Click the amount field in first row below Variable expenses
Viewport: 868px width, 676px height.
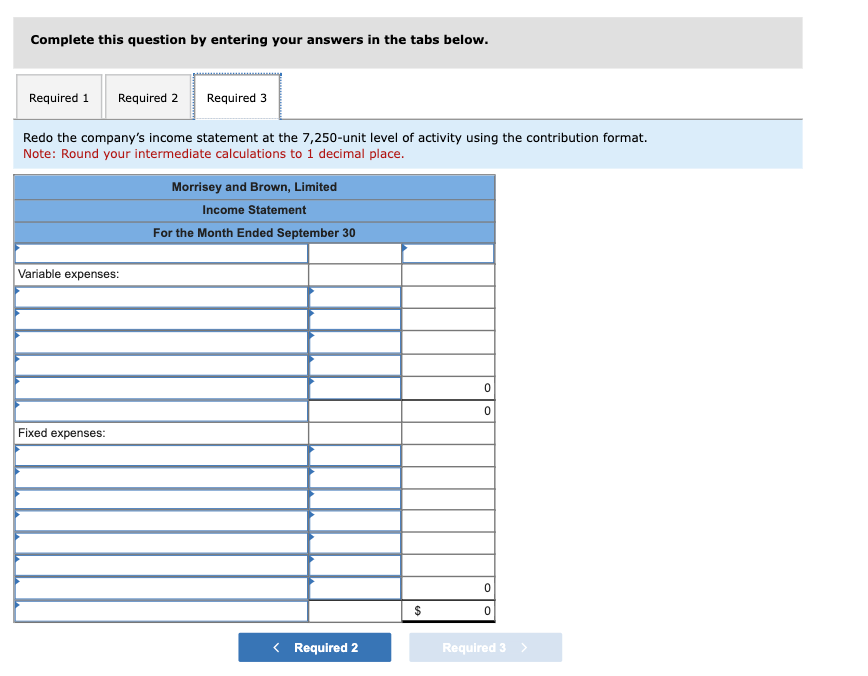pyautogui.click(x=355, y=297)
